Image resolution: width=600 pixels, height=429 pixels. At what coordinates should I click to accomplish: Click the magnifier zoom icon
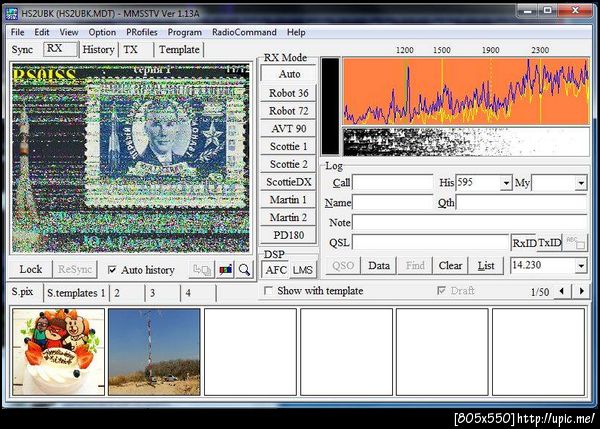click(244, 270)
